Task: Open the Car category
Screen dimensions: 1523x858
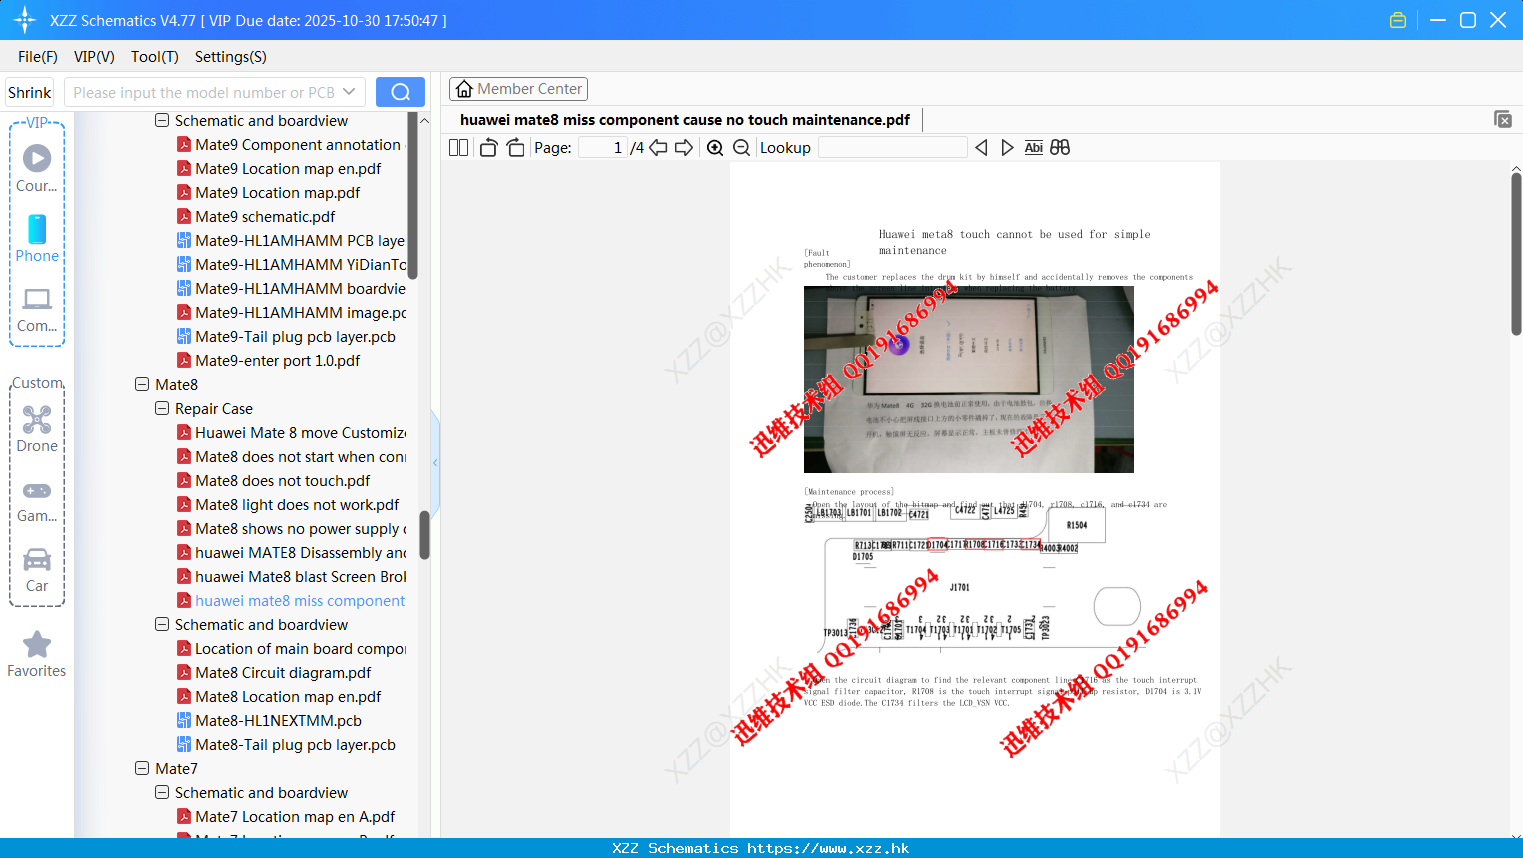Action: [x=37, y=570]
